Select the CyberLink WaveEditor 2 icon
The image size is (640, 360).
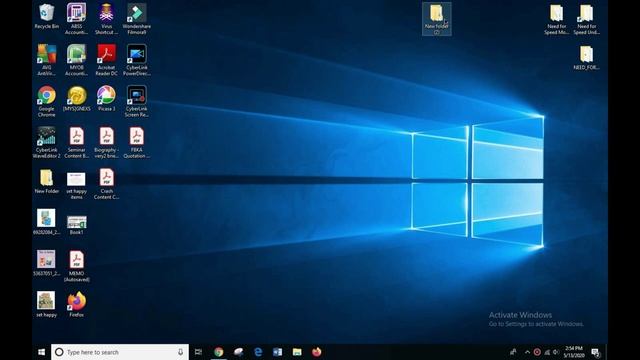tap(47, 142)
